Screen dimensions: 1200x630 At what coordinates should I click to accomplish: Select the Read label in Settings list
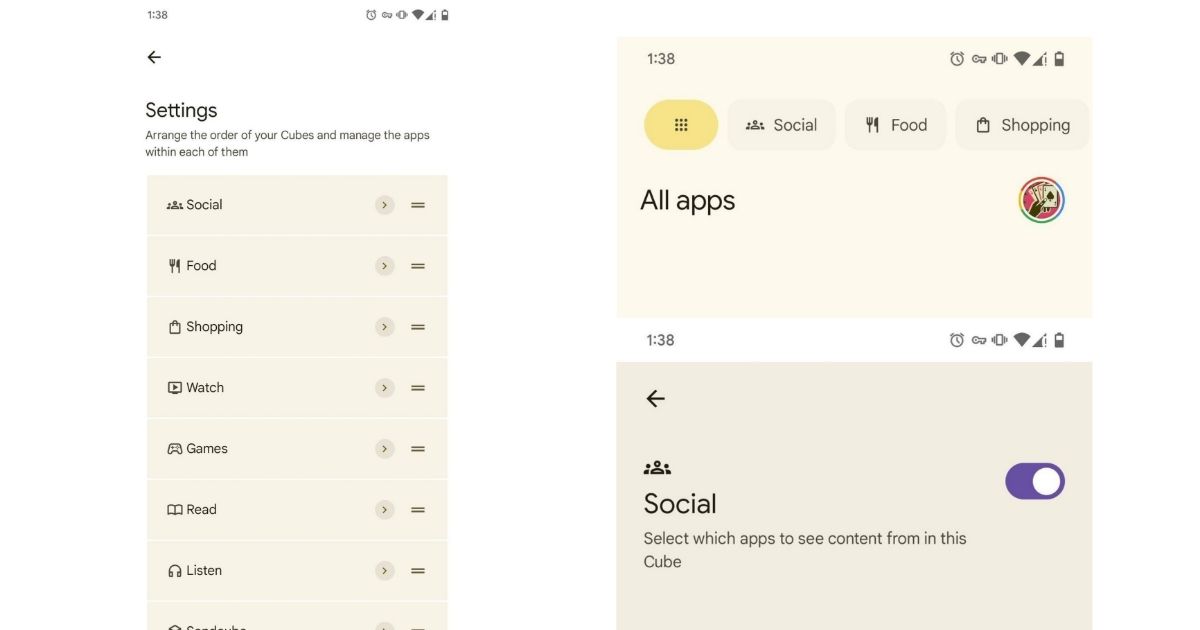point(201,510)
